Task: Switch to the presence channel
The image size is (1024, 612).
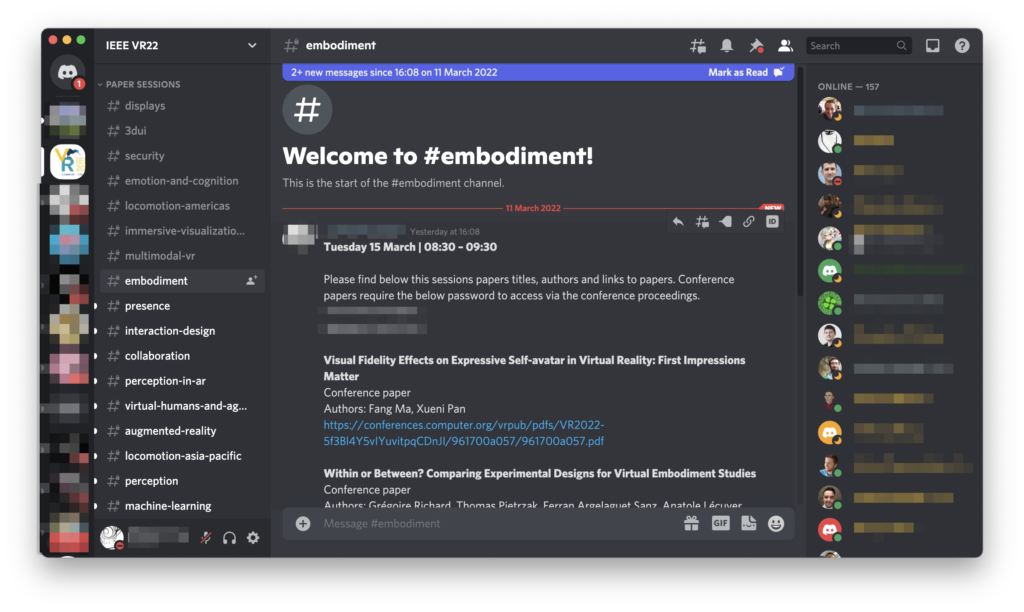Action: 147,306
